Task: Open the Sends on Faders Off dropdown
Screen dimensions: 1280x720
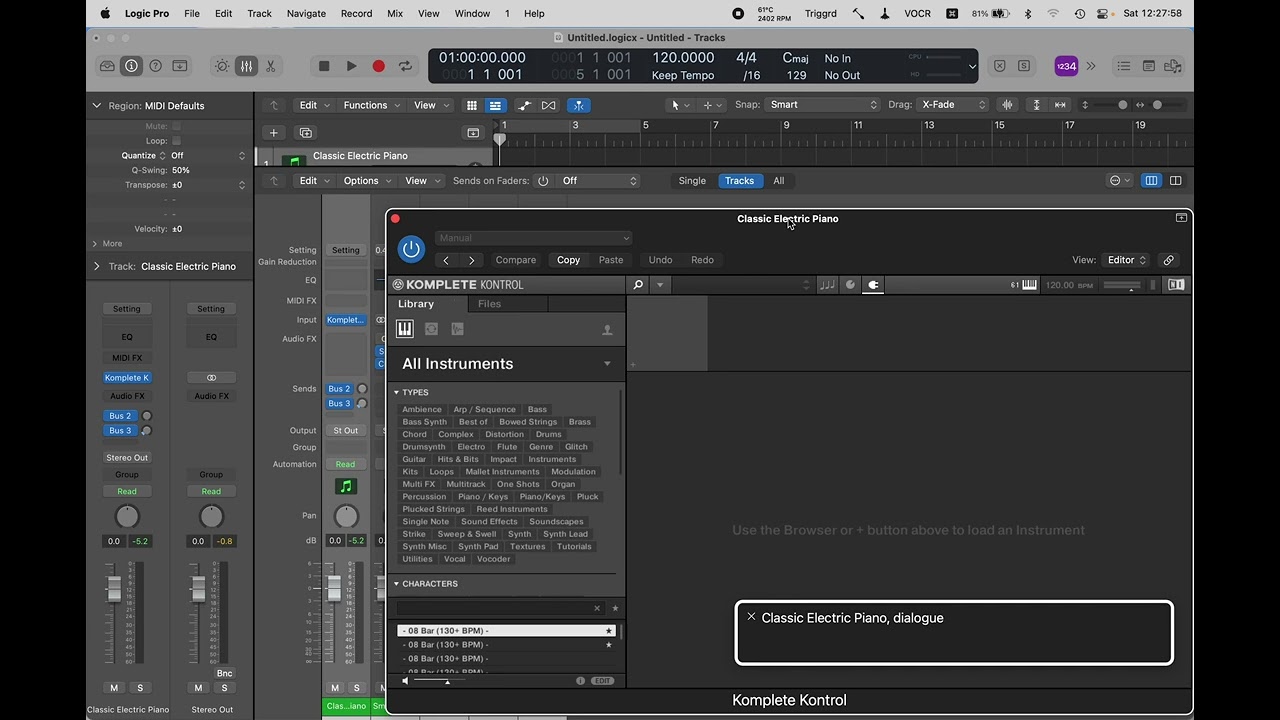Action: coord(598,181)
